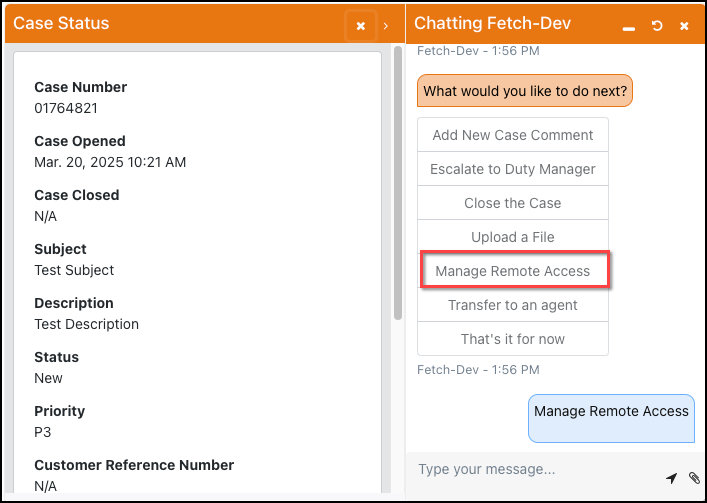
Task: Click the priority value P3
Action: pyautogui.click(x=43, y=432)
